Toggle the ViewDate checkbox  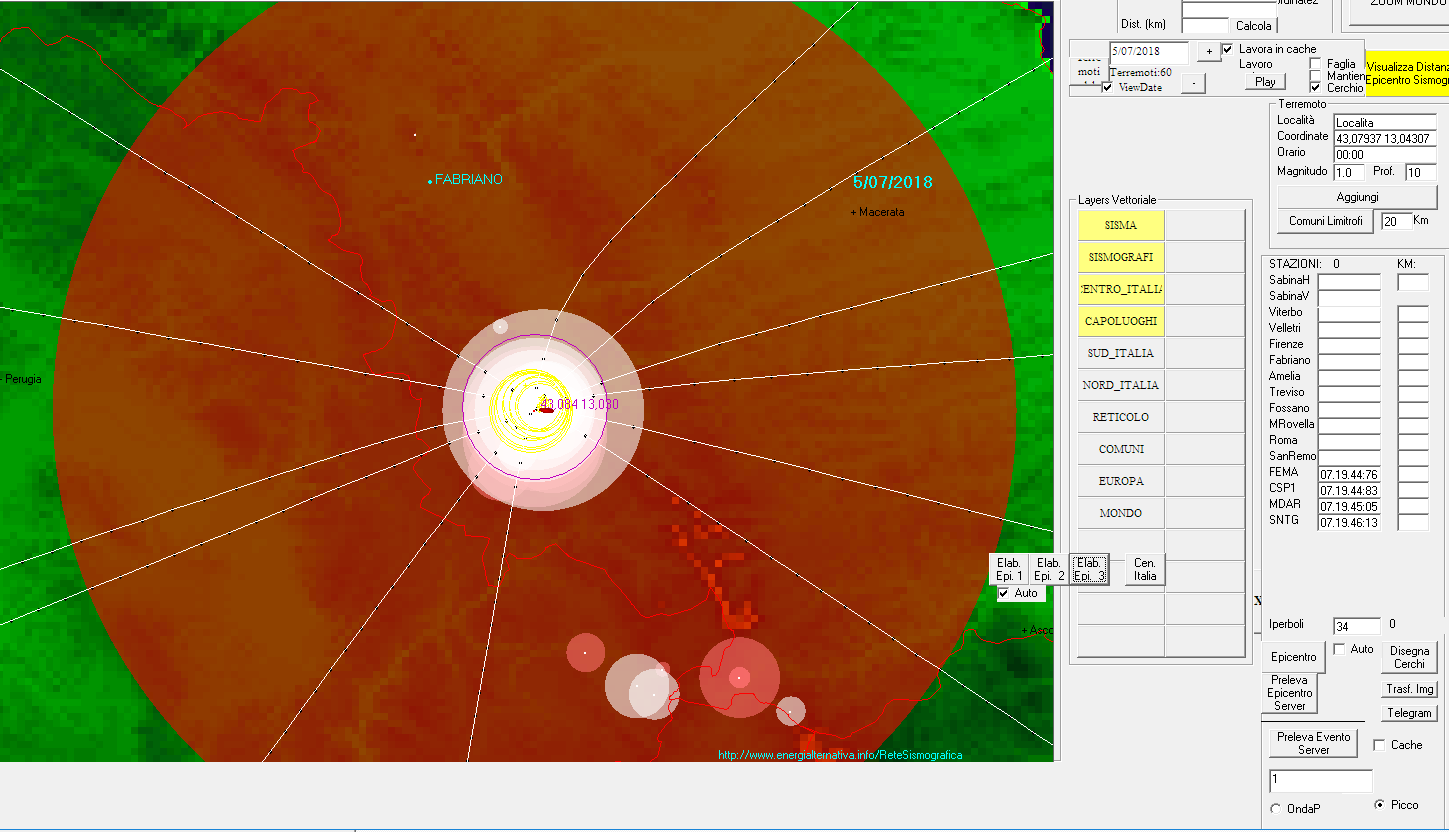1108,87
